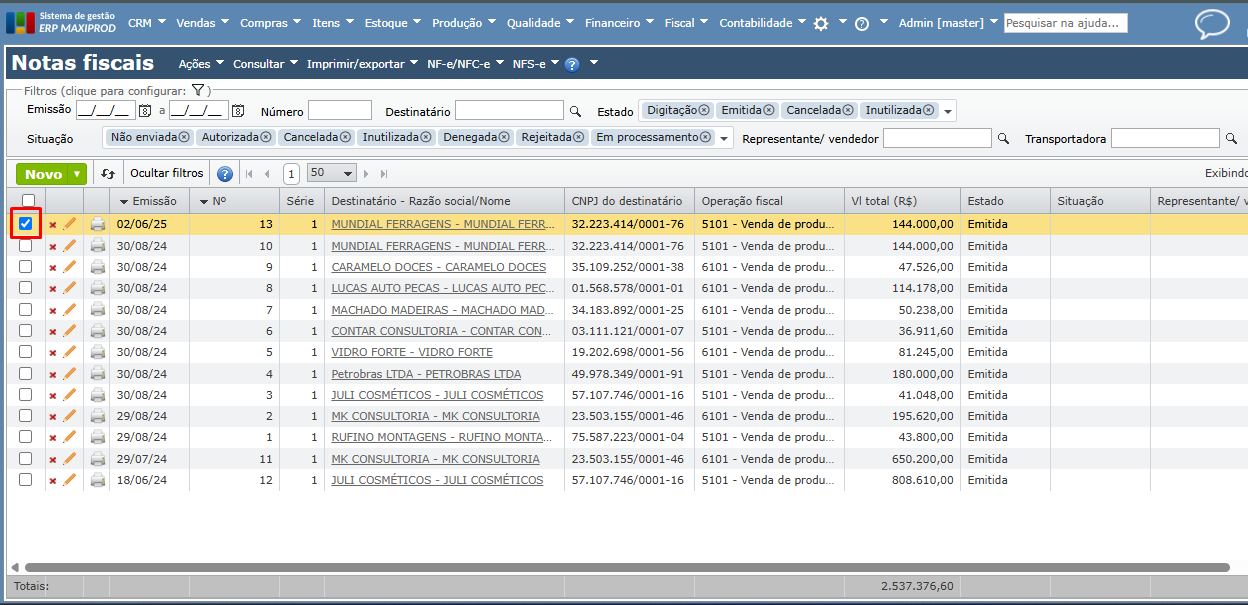This screenshot has width=1248, height=605.
Task: Open the Financeiro menu
Action: click(619, 23)
